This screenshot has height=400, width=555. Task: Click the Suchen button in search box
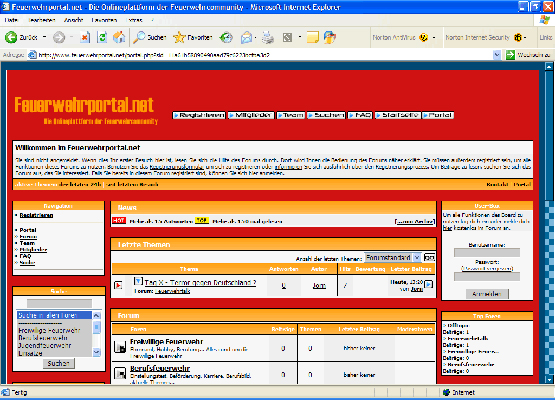pyautogui.click(x=59, y=364)
